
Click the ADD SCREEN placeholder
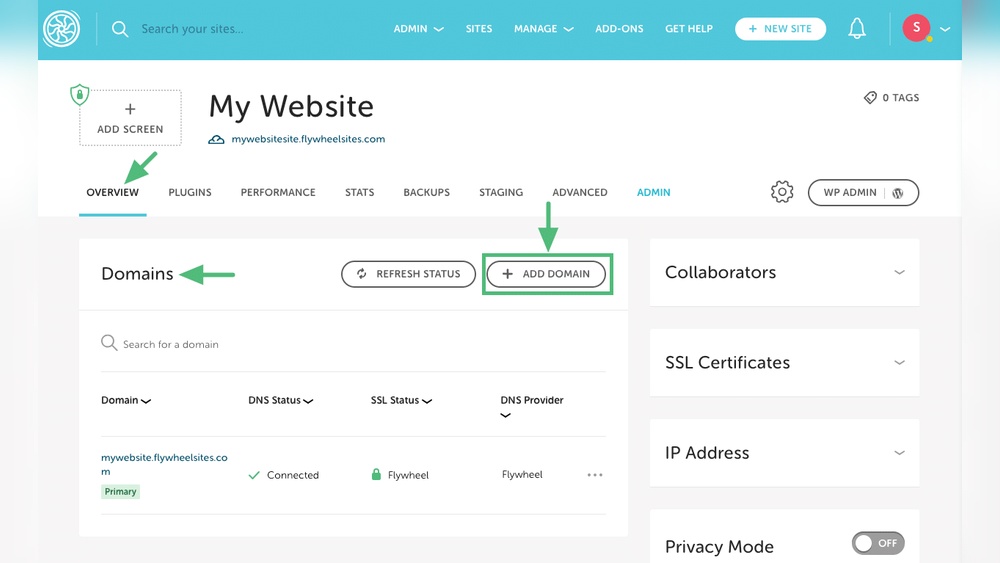tap(130, 118)
